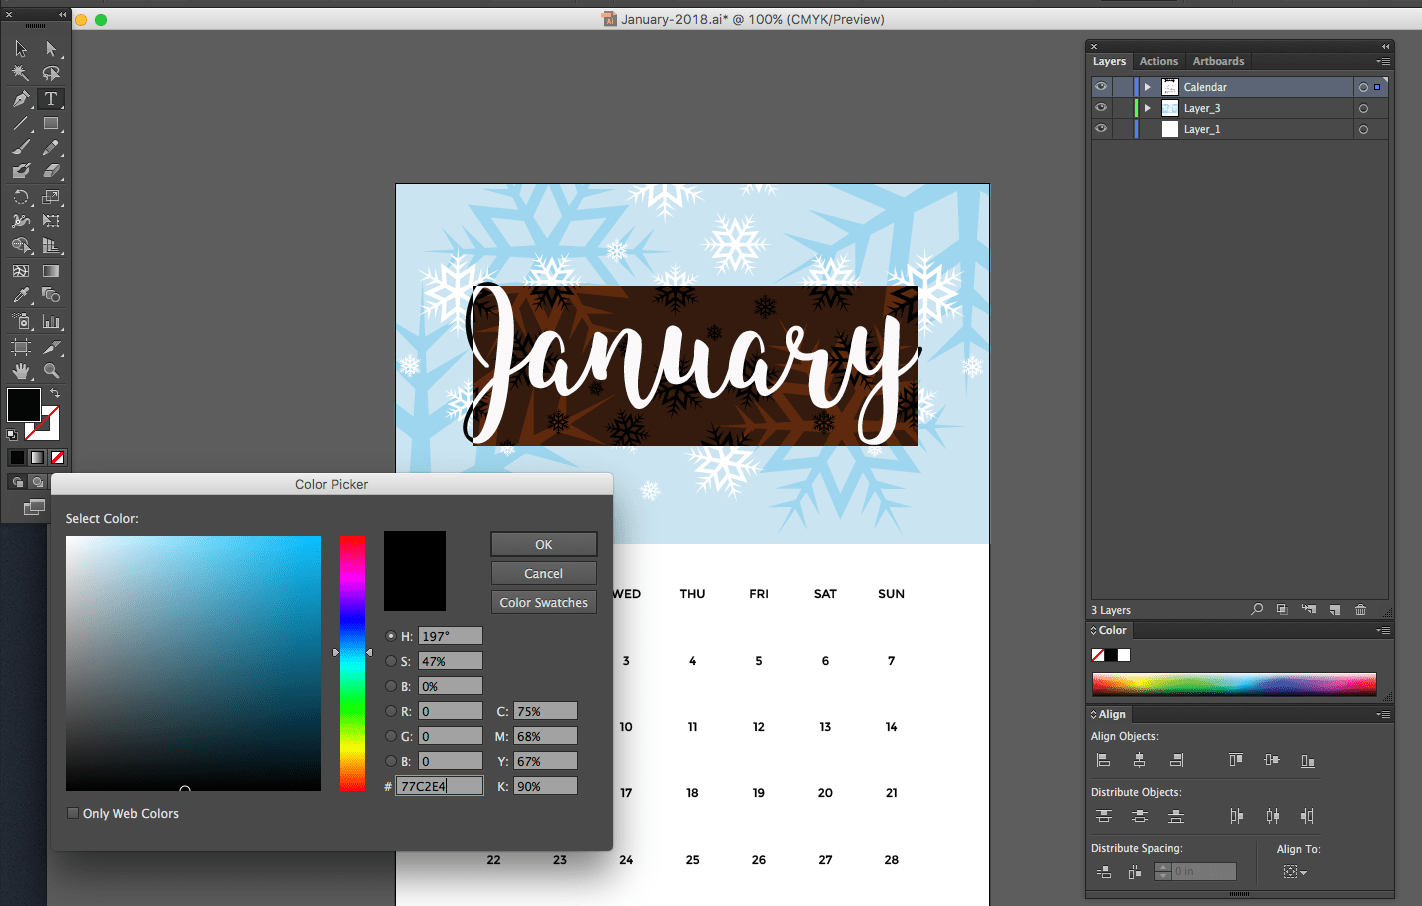Expand the Calendar layer

pos(1148,87)
